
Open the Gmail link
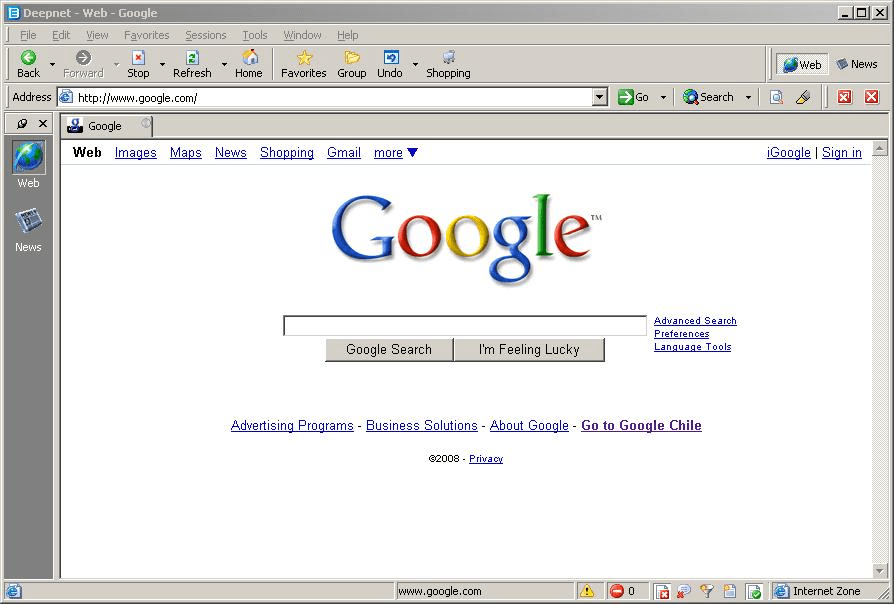click(x=344, y=152)
